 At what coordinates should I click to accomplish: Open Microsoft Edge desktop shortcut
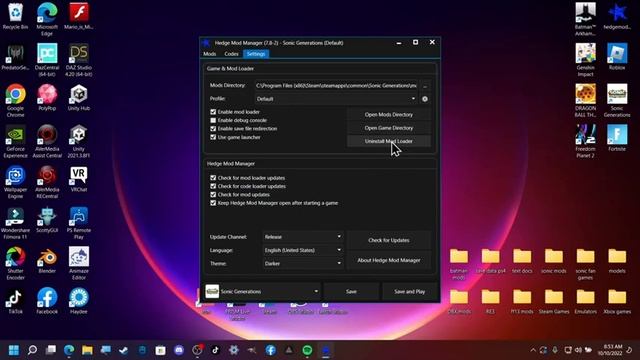coord(47,19)
